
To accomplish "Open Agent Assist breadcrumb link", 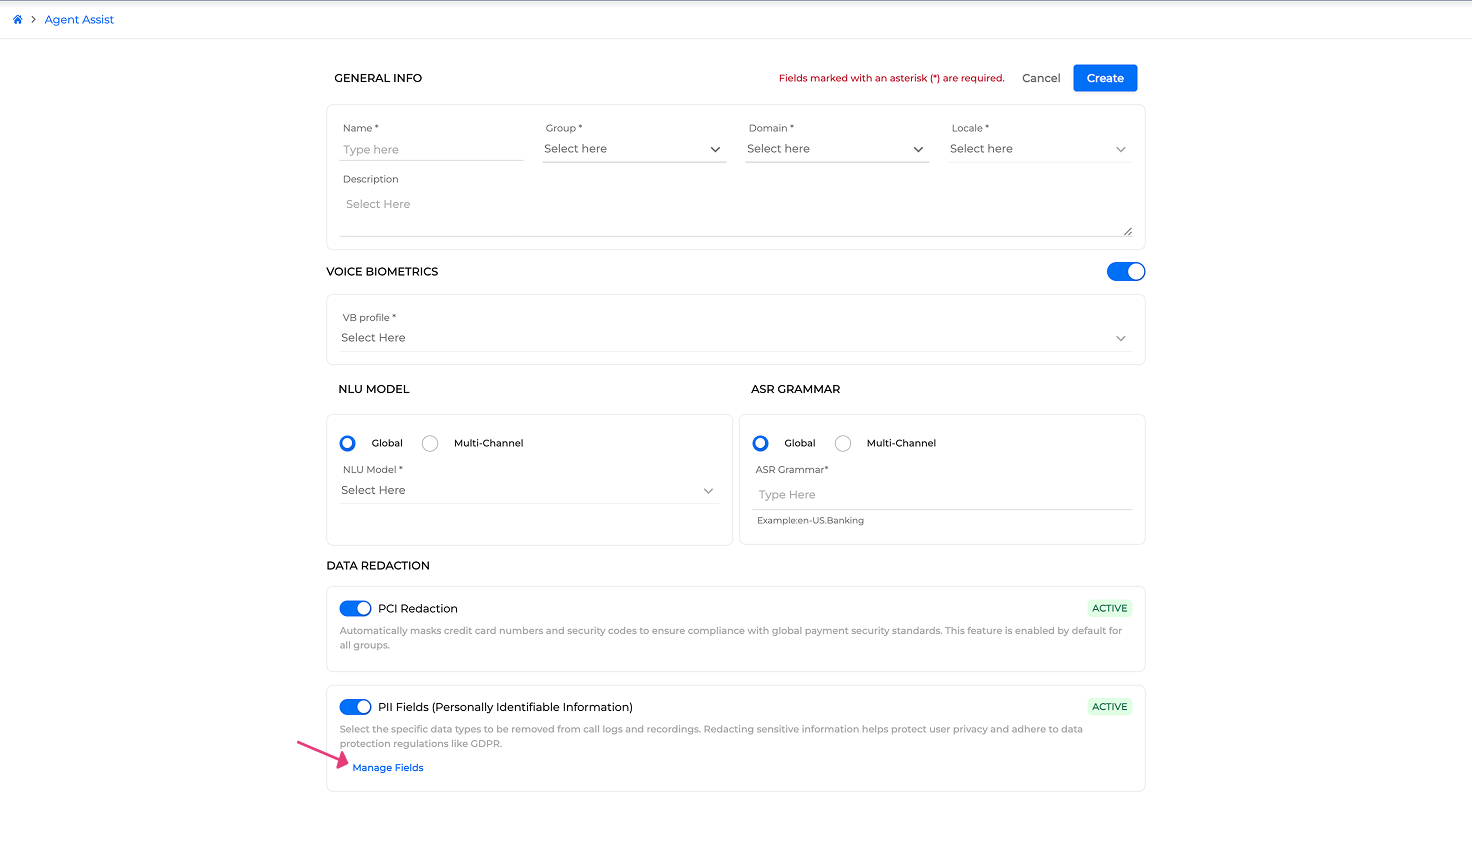I will tap(79, 19).
